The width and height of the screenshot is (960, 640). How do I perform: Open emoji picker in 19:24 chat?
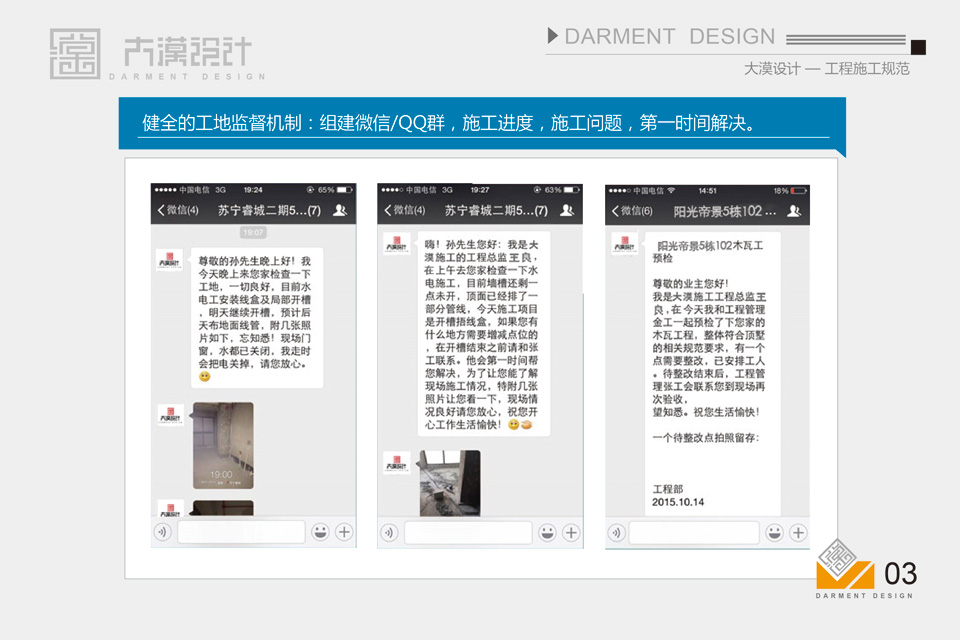point(320,532)
